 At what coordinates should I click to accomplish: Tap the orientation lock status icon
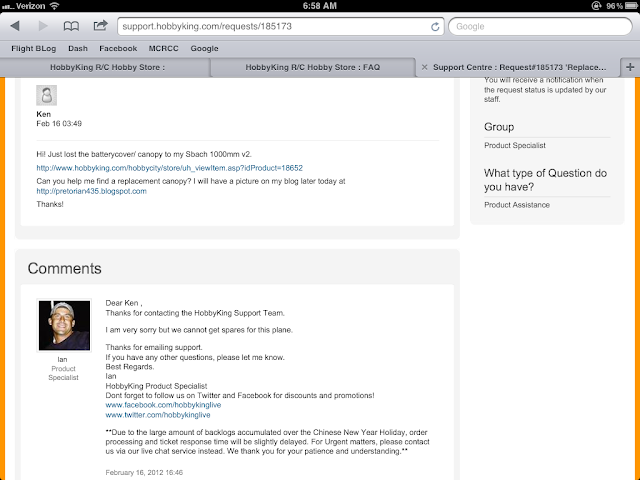[x=596, y=6]
